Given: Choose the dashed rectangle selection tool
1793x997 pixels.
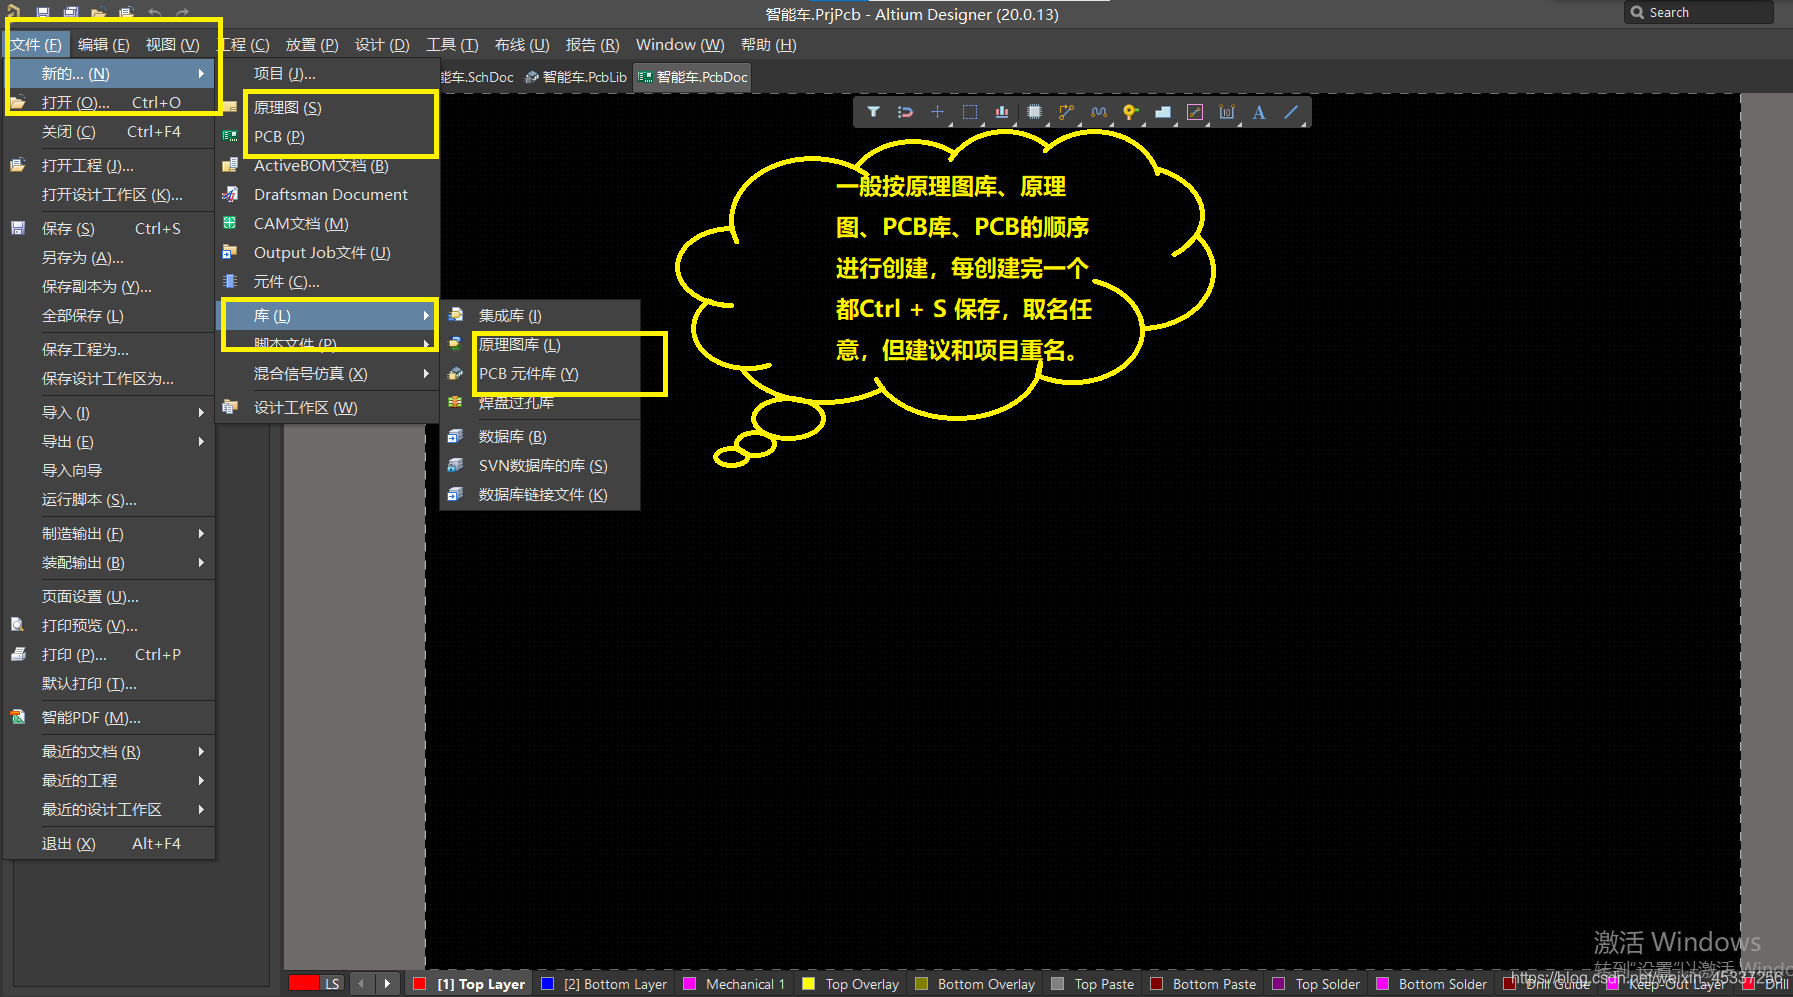Looking at the screenshot, I should pyautogui.click(x=970, y=112).
